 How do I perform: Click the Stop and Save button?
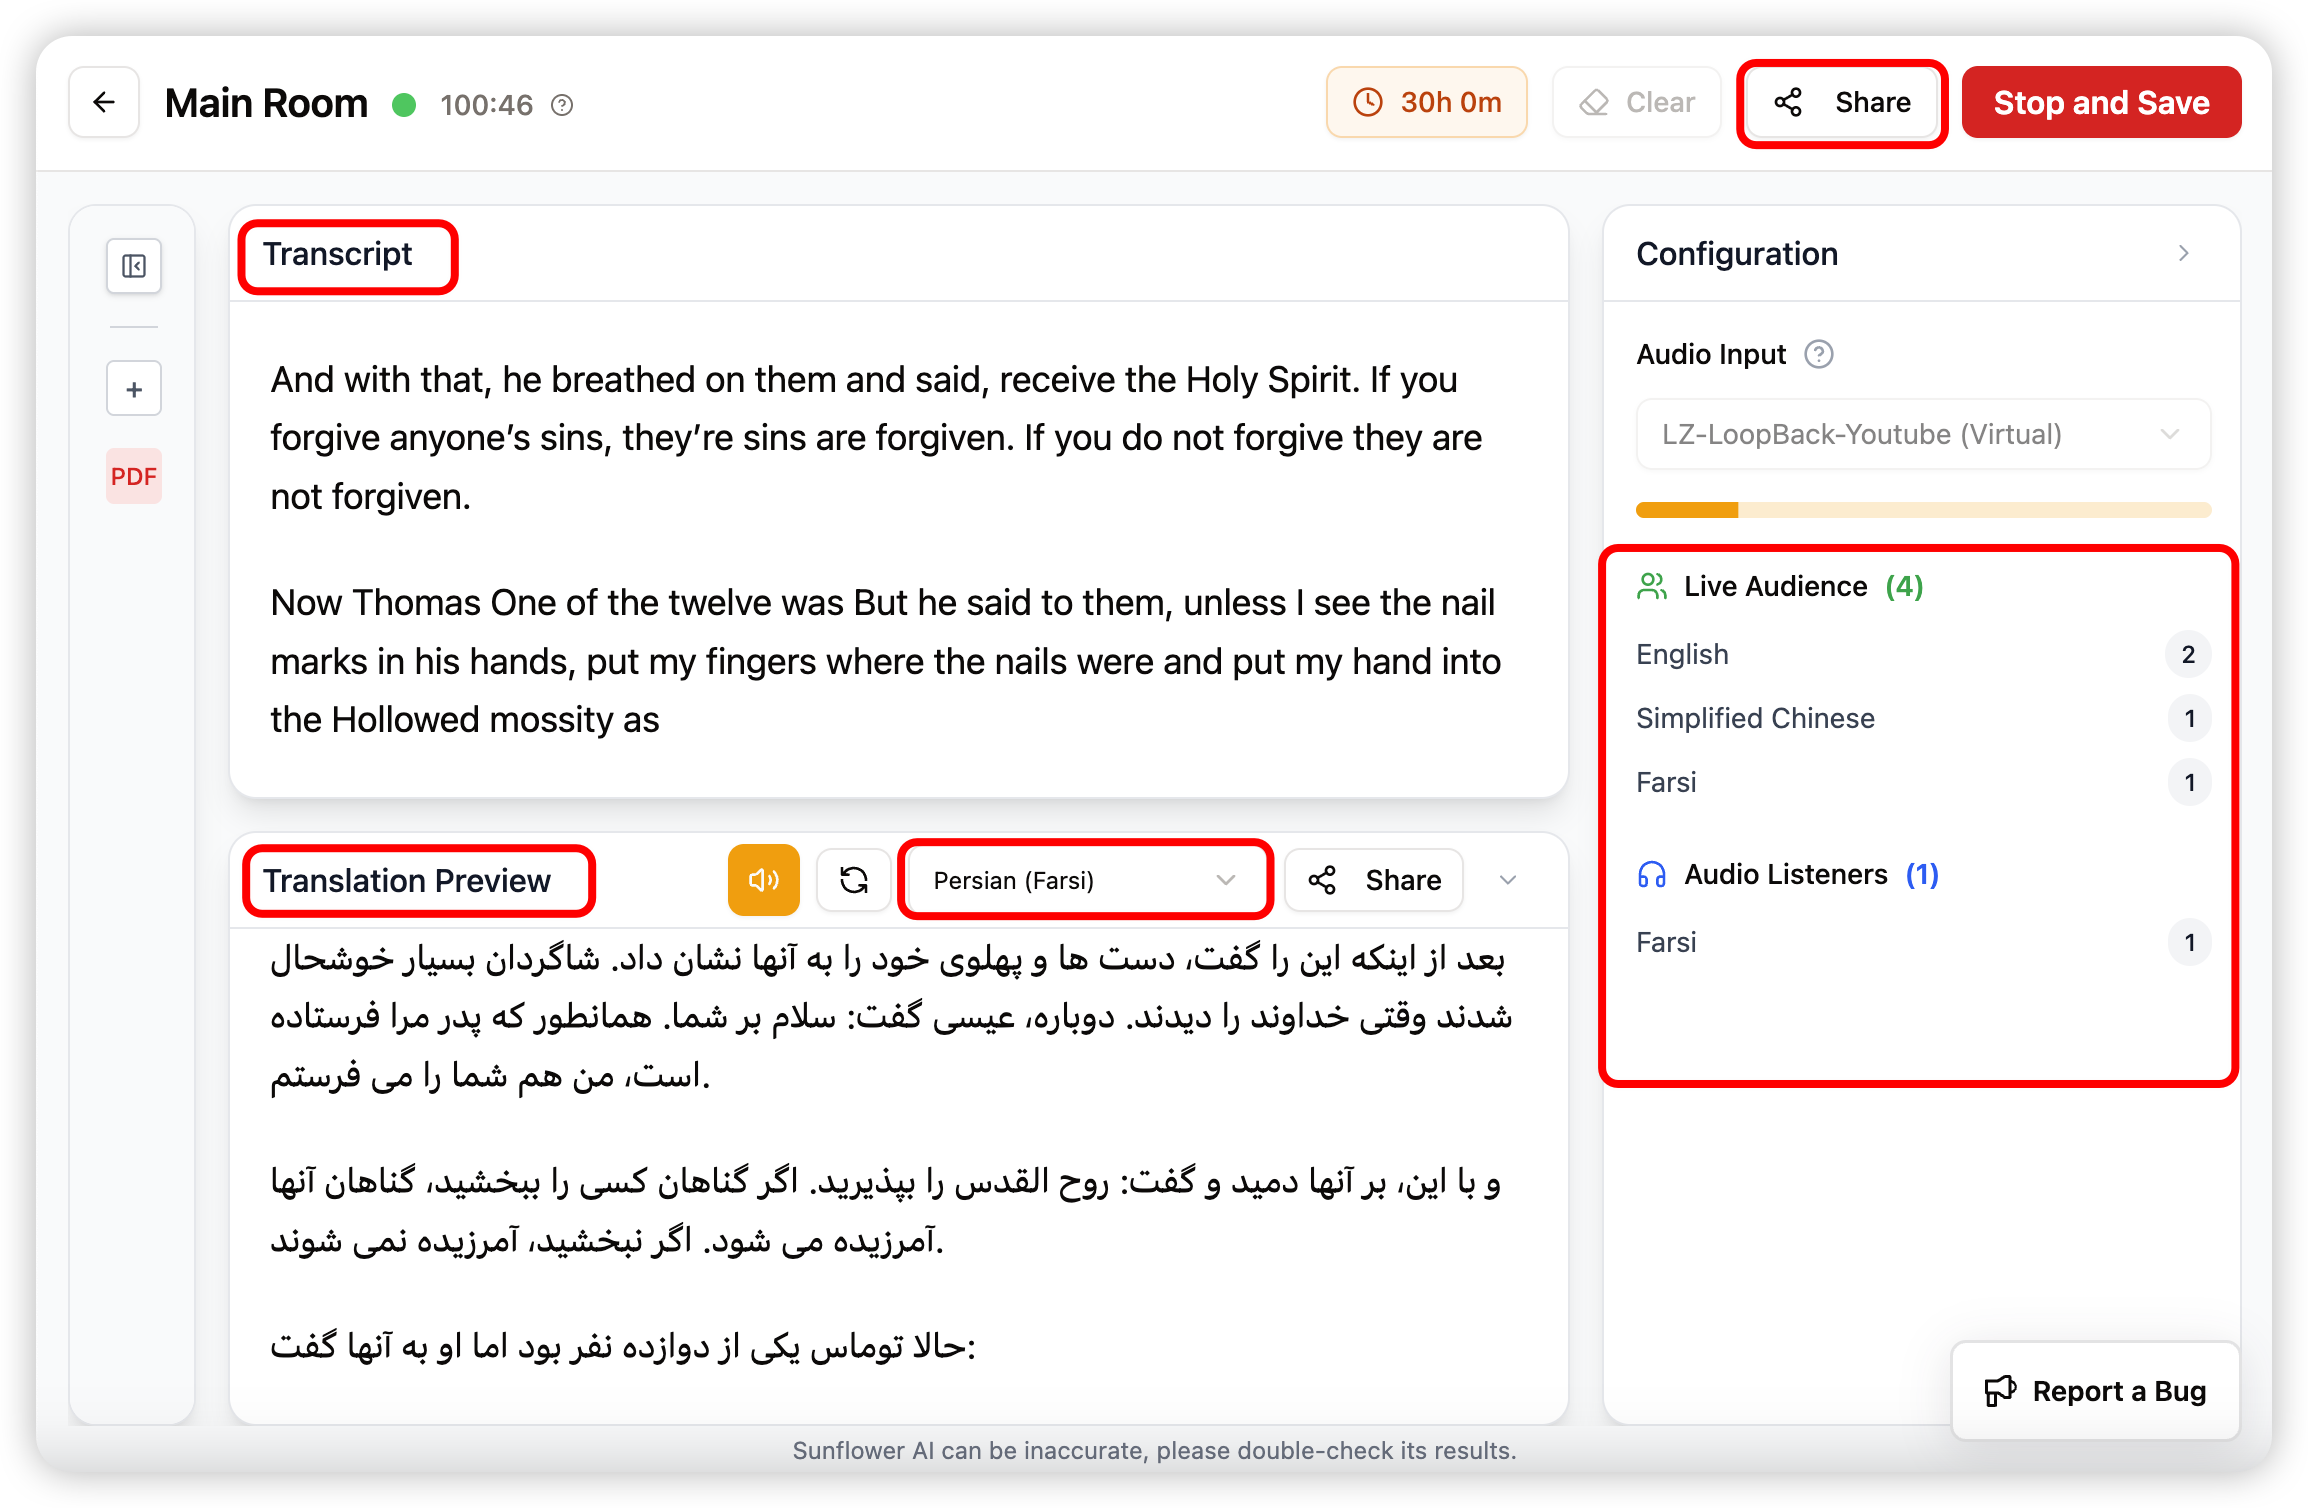2101,103
